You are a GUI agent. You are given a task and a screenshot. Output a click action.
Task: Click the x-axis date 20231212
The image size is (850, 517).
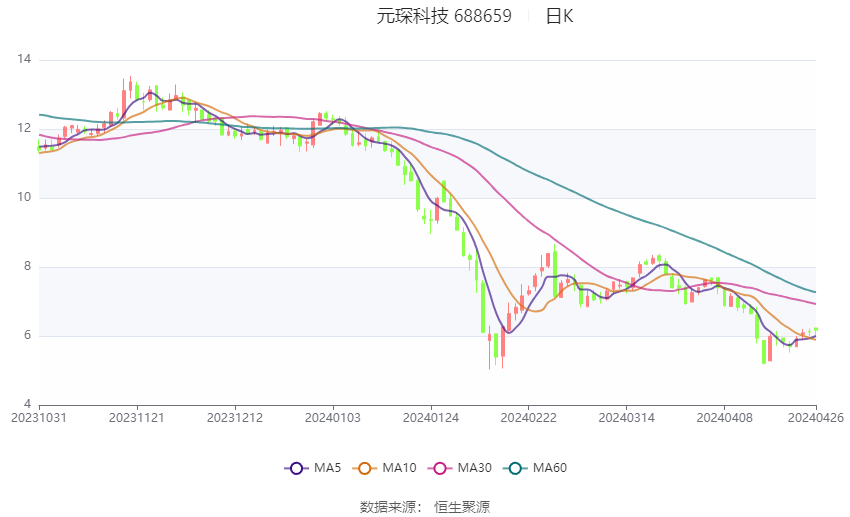(x=235, y=418)
